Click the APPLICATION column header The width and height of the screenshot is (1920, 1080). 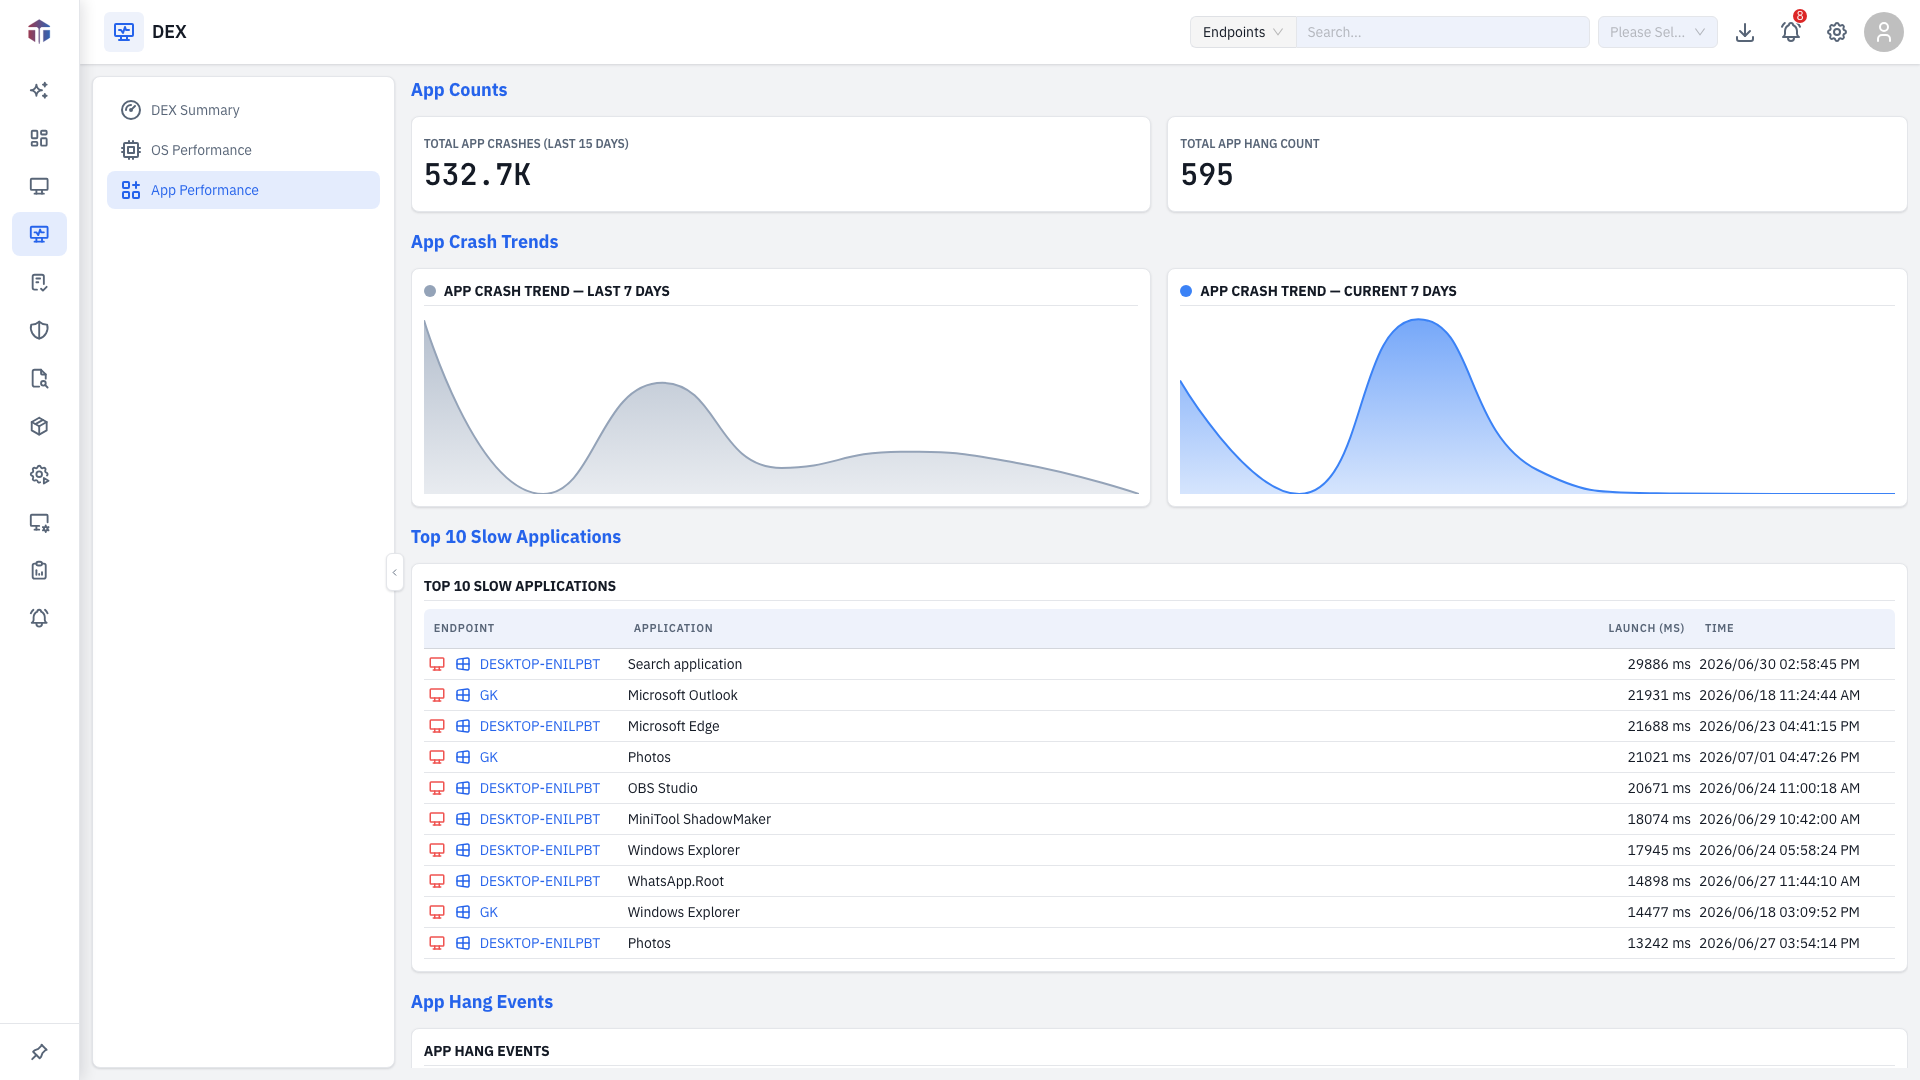pyautogui.click(x=673, y=628)
